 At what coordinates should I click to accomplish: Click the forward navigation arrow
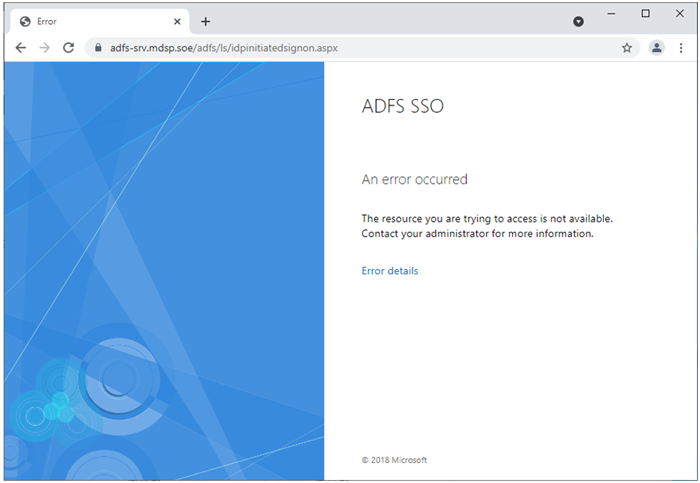pyautogui.click(x=44, y=48)
